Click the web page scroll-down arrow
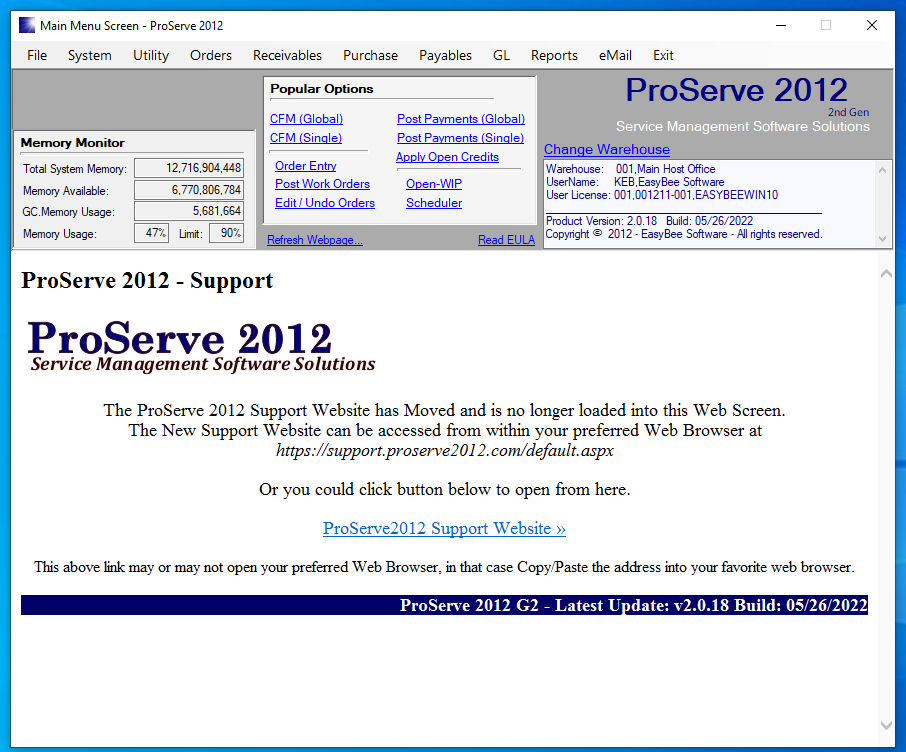The image size is (906, 752). pyautogui.click(x=886, y=725)
